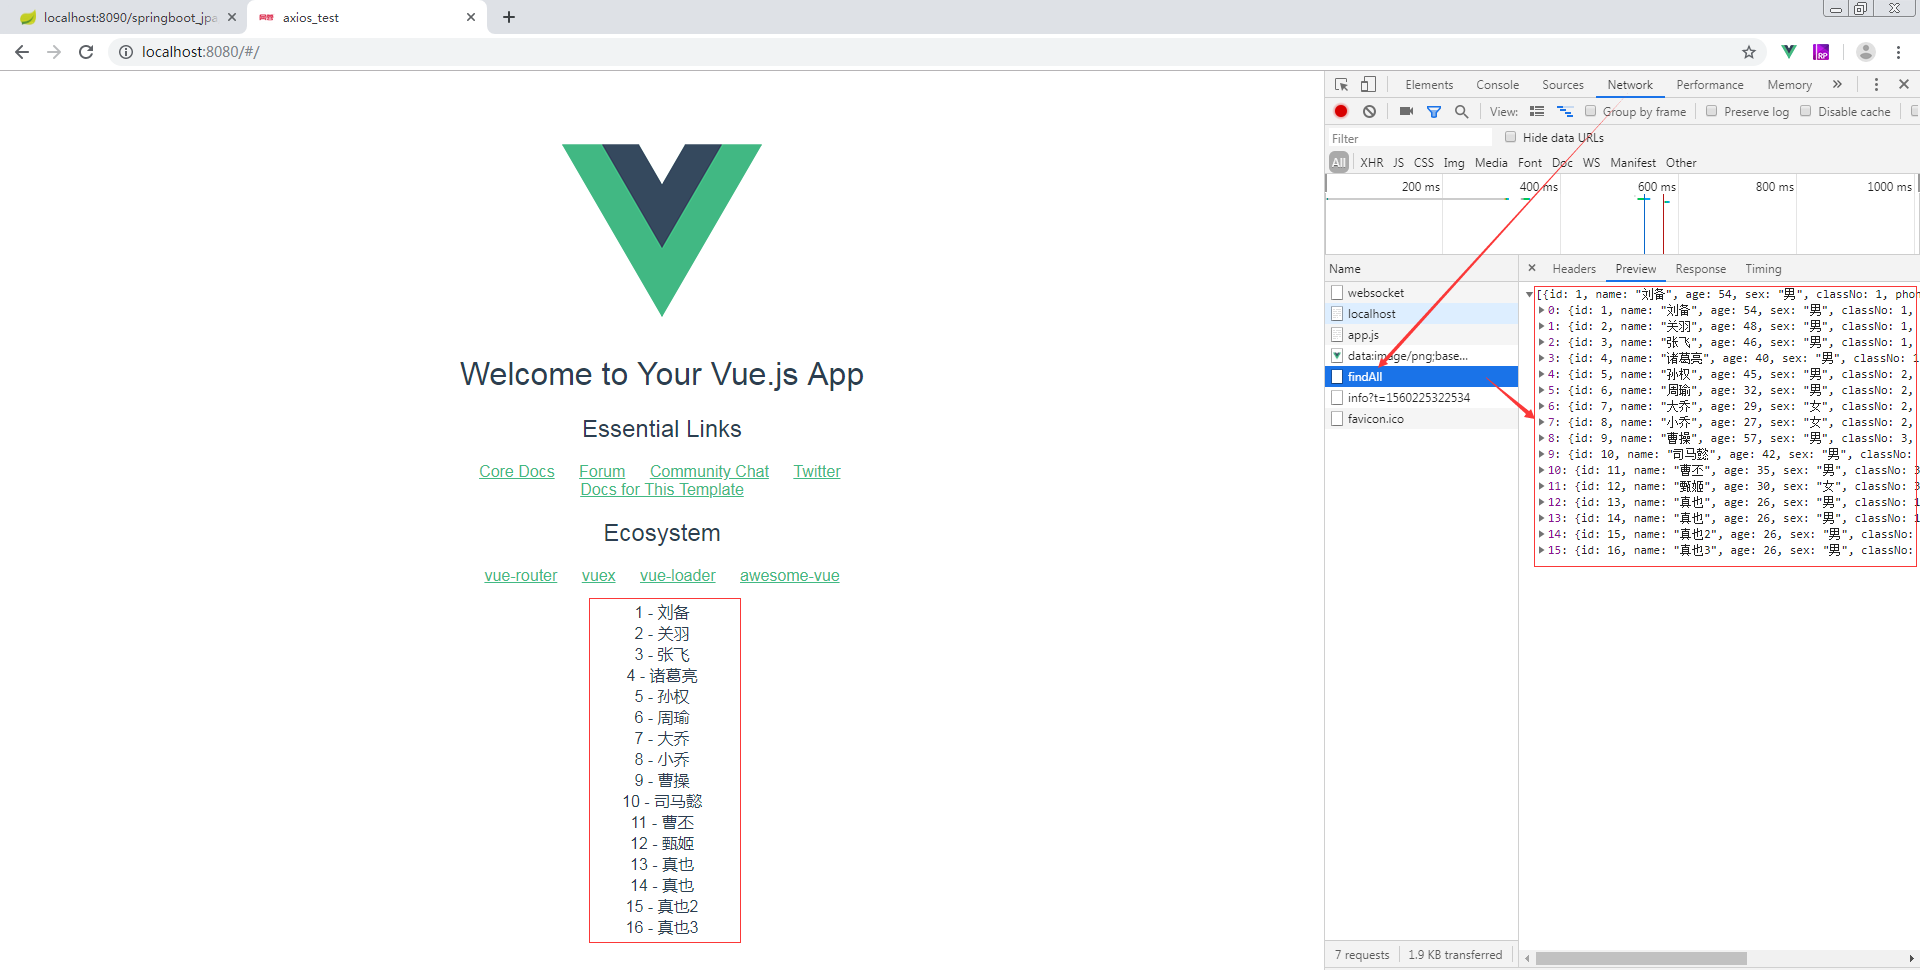Open DevTools customize menu (three dots)
The image size is (1920, 970).
click(1876, 85)
